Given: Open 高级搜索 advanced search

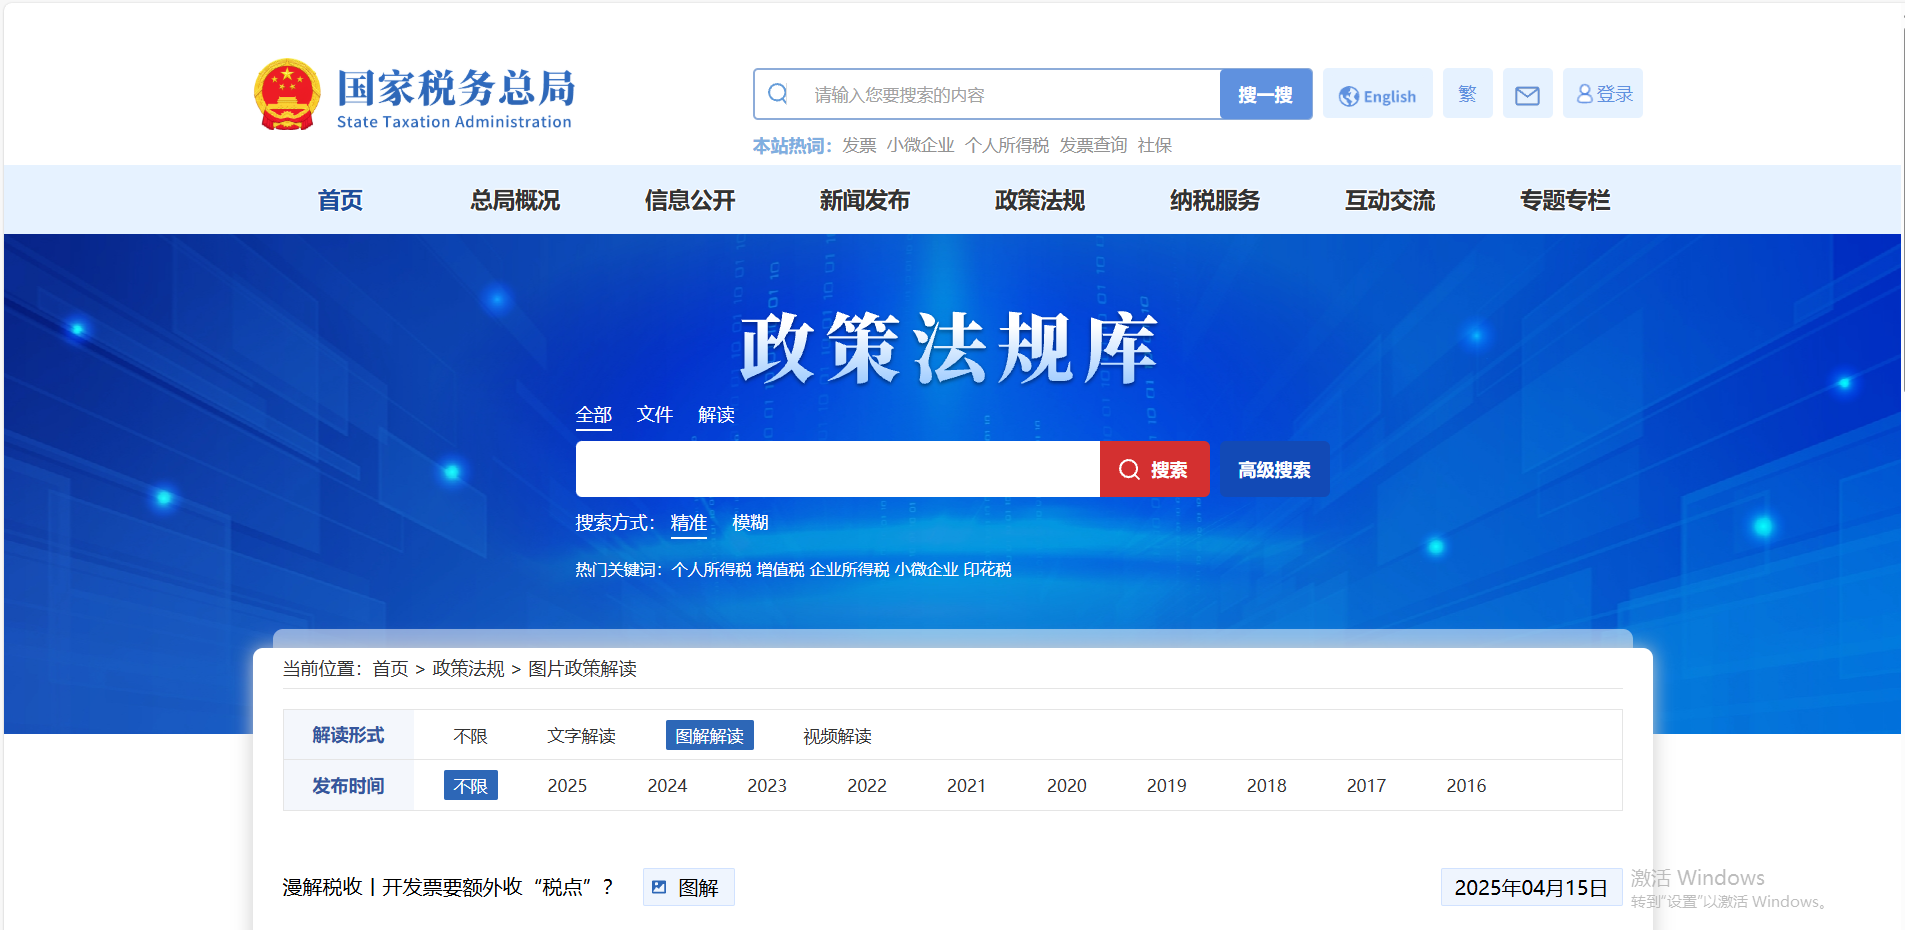Looking at the screenshot, I should [1274, 469].
